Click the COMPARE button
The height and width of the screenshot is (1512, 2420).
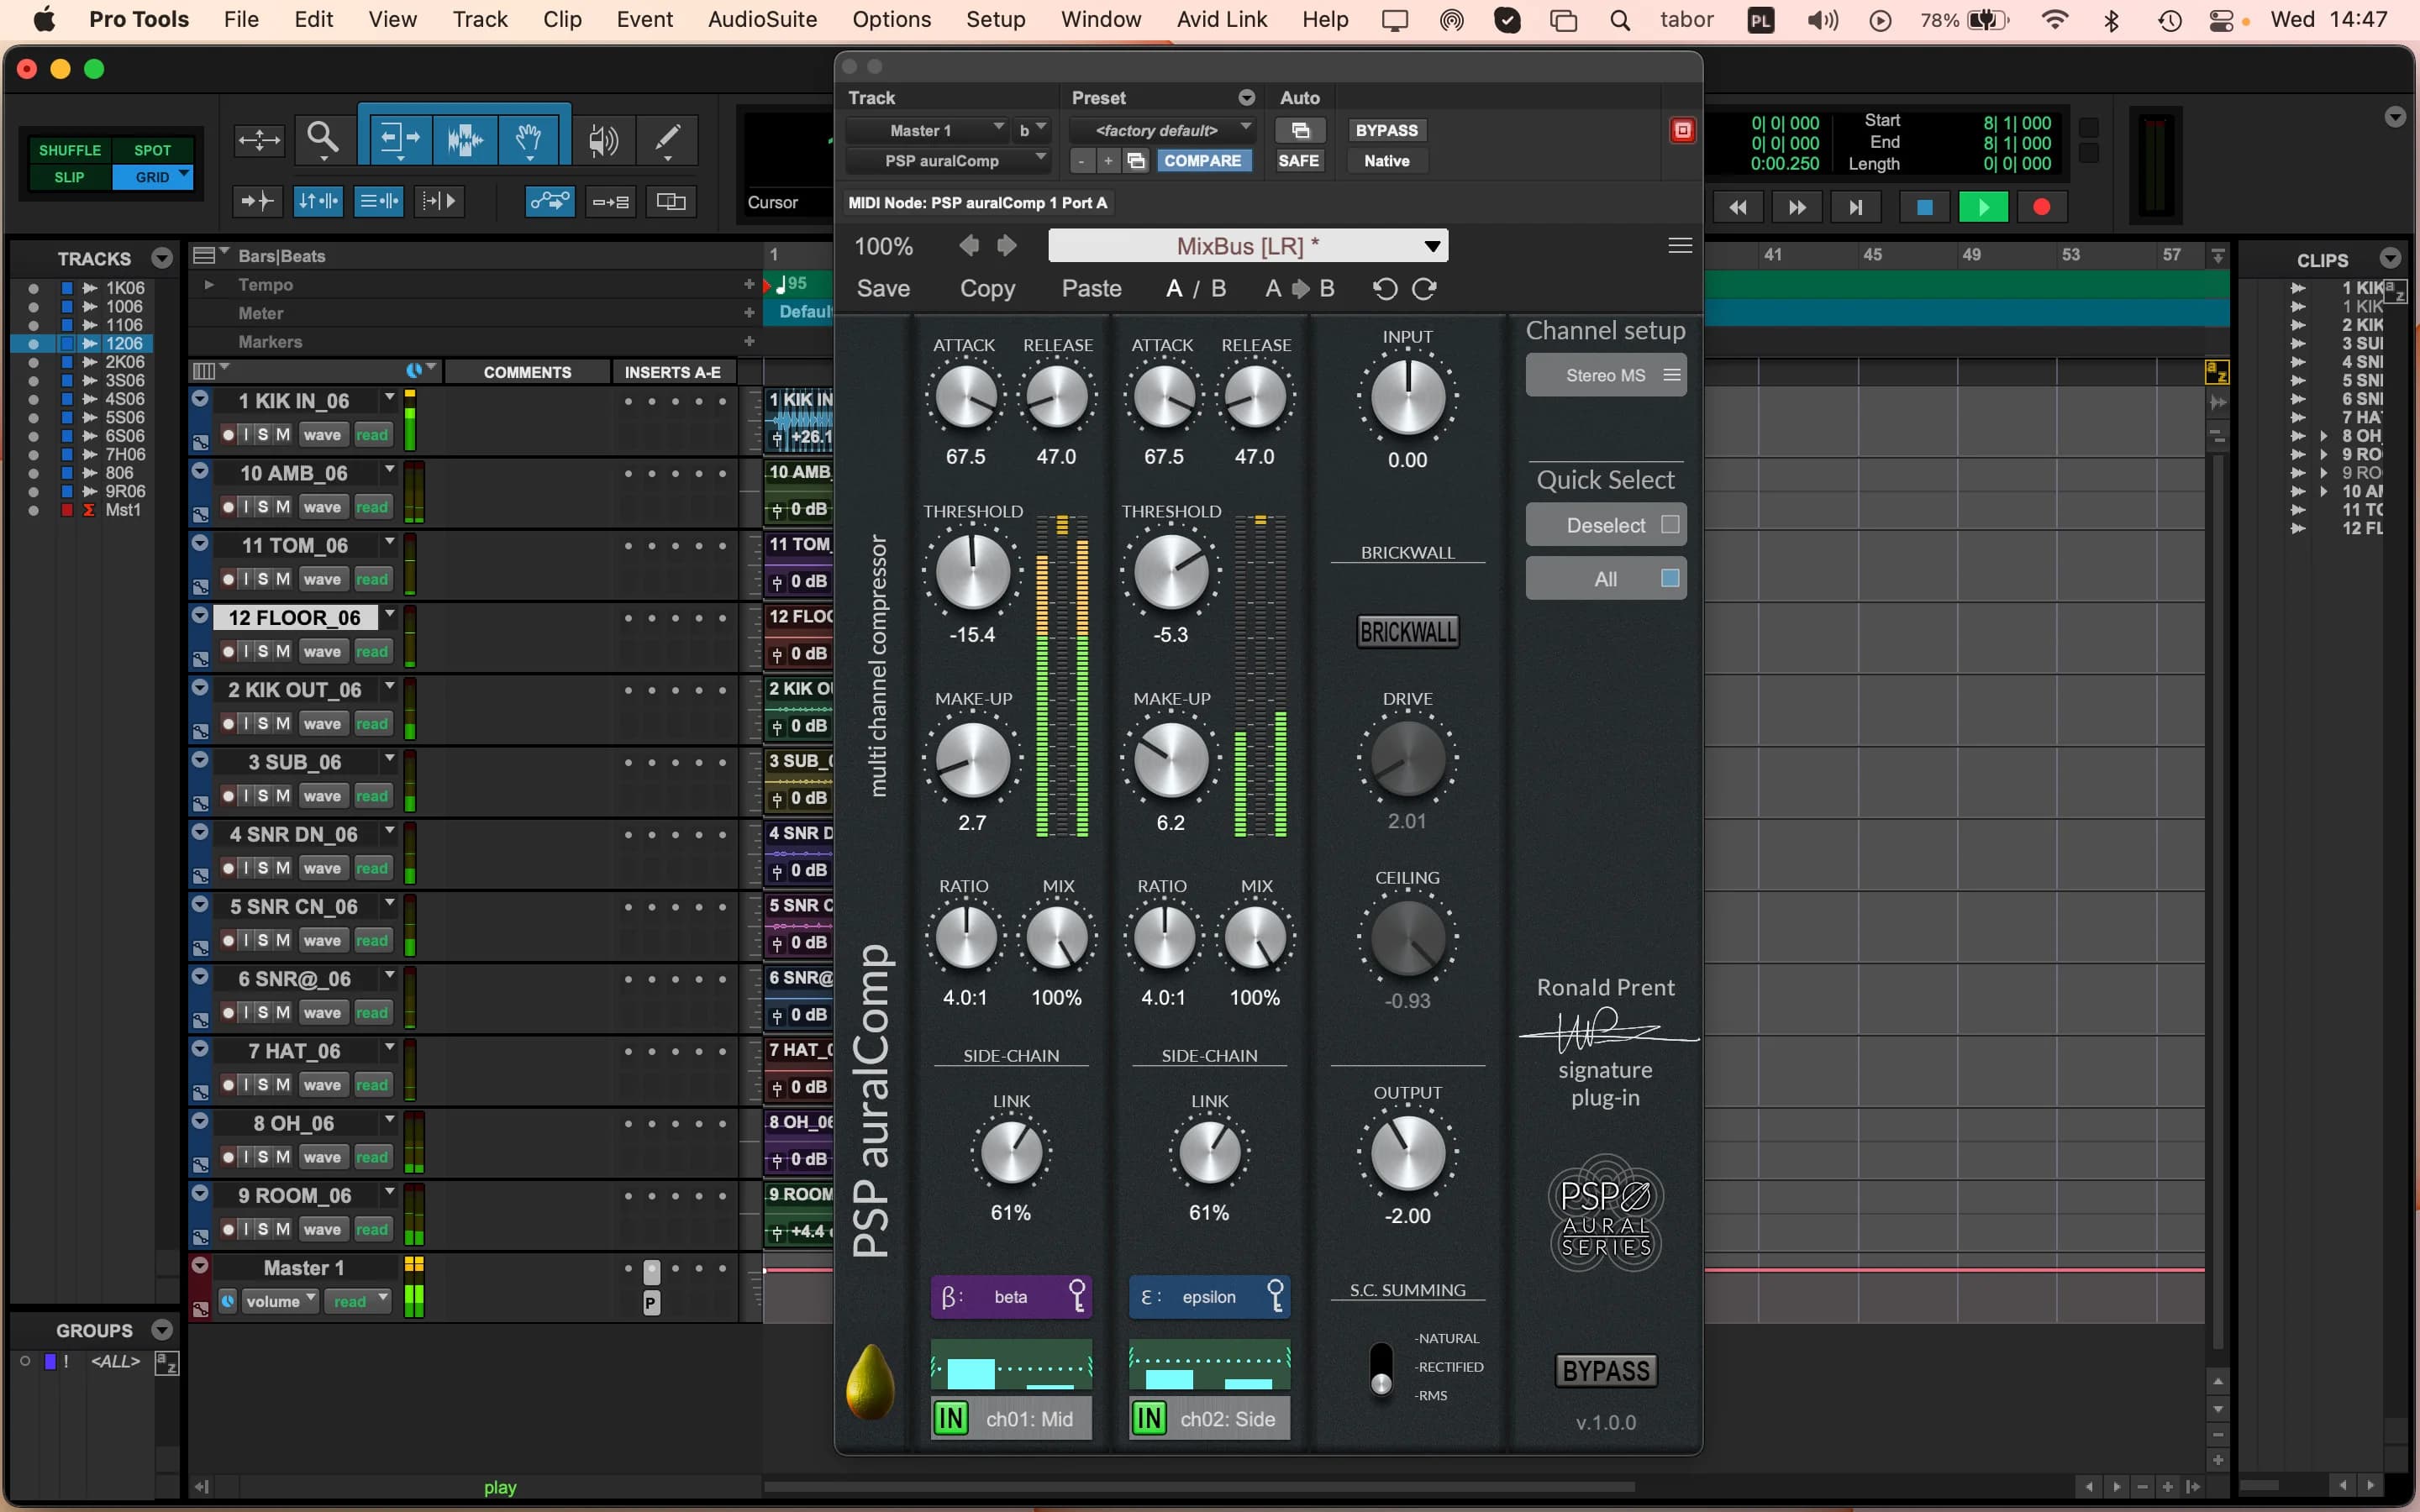coord(1202,161)
